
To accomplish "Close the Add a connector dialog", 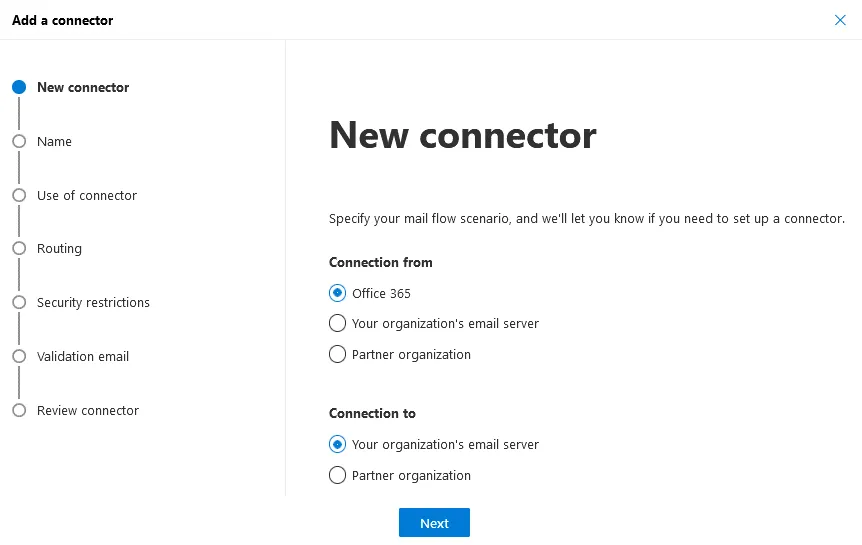I will click(840, 20).
